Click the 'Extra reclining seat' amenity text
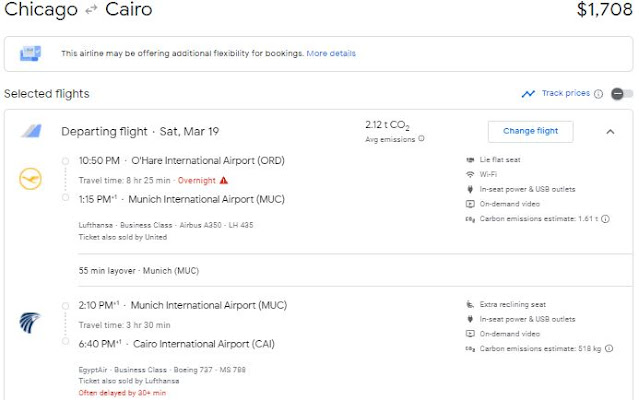This screenshot has height=400, width=639. click(513, 304)
